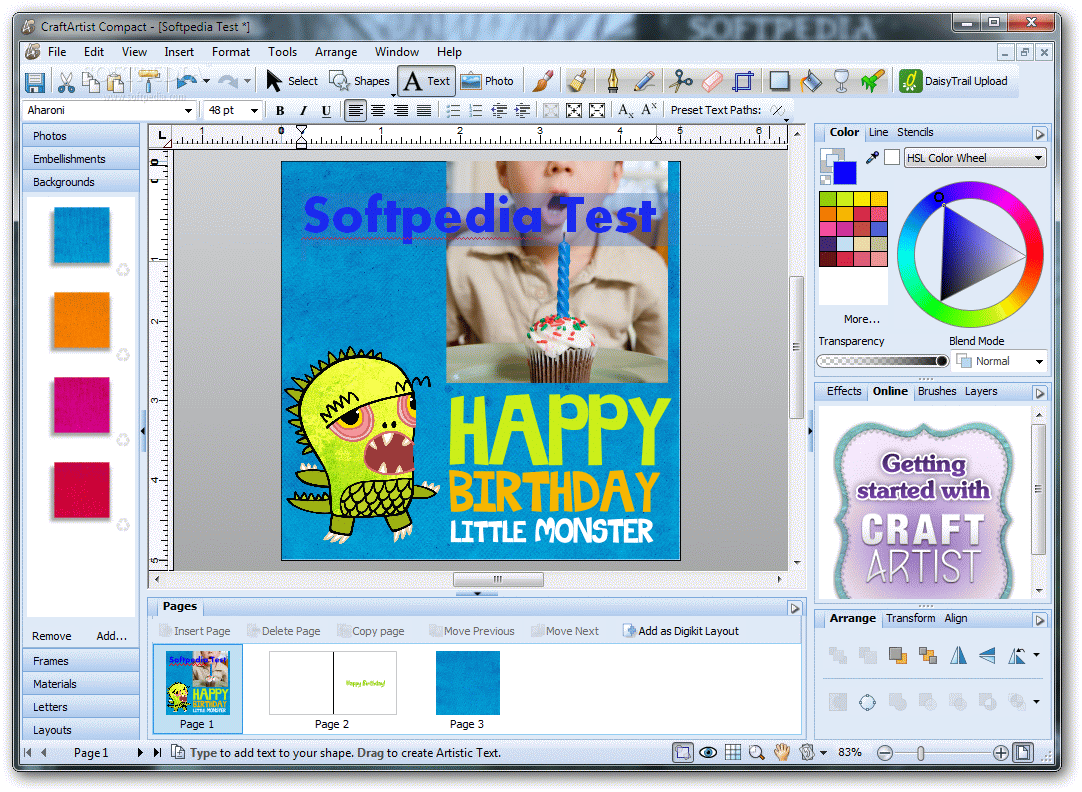
Task: Choose the Eraser tool in toolbar
Action: click(x=711, y=81)
